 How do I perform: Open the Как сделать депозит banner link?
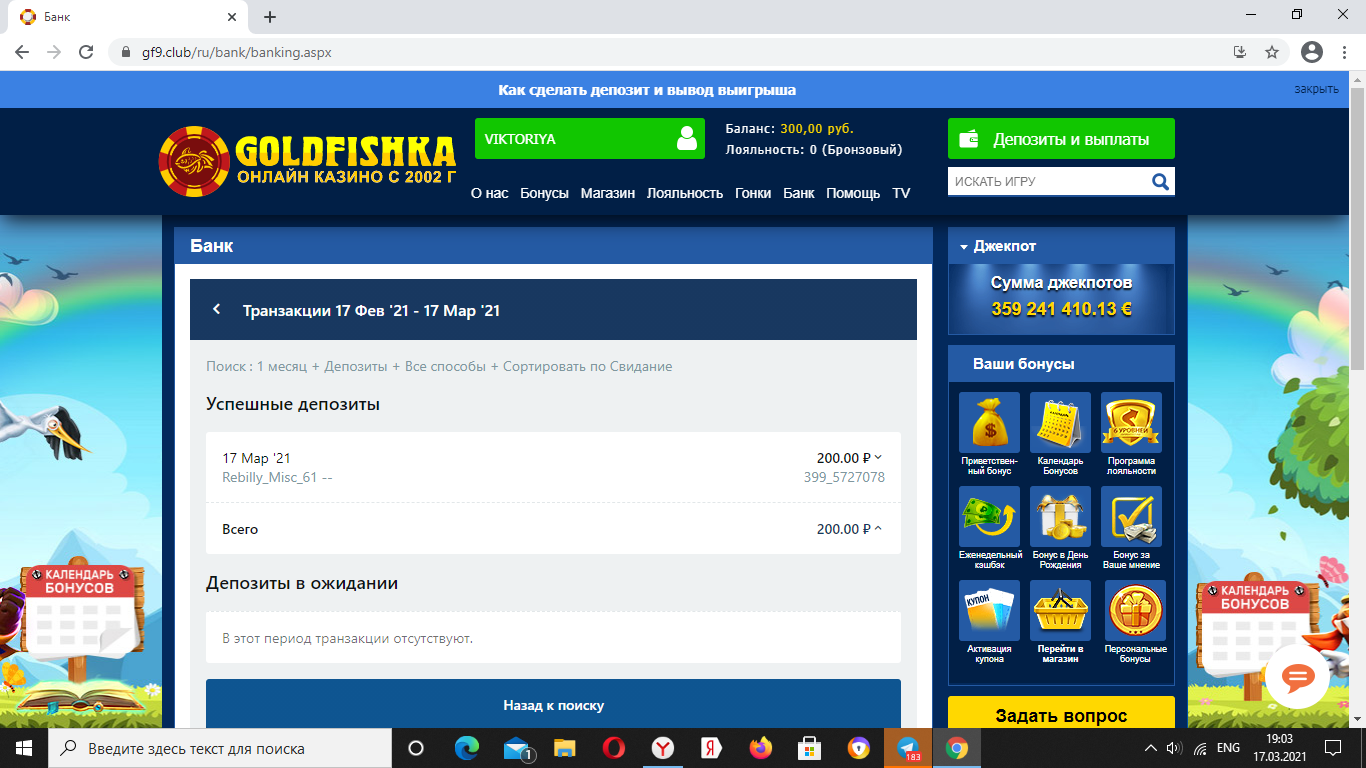[647, 90]
